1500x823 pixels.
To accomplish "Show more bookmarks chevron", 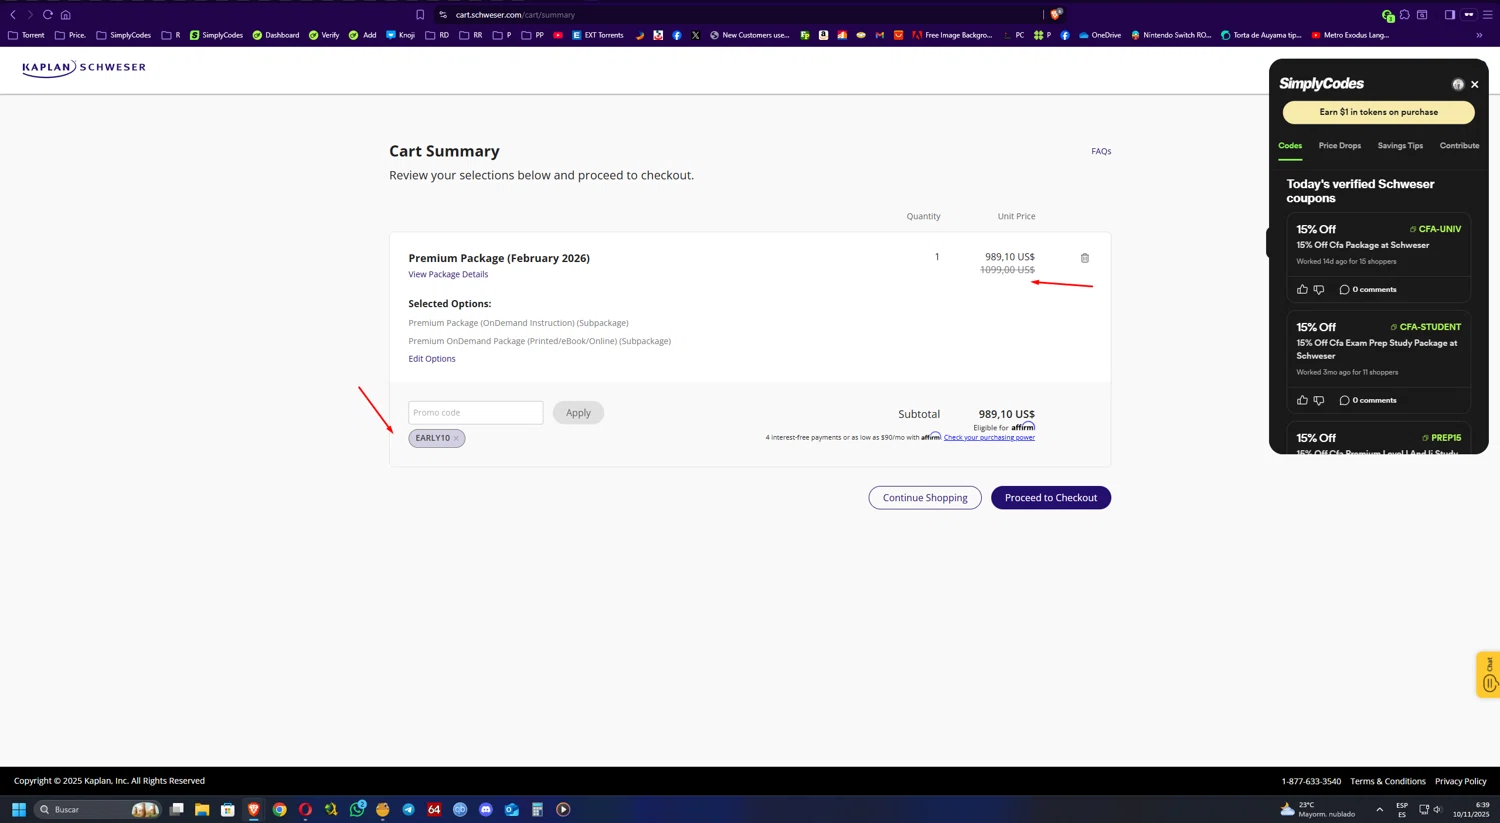I will point(1479,35).
